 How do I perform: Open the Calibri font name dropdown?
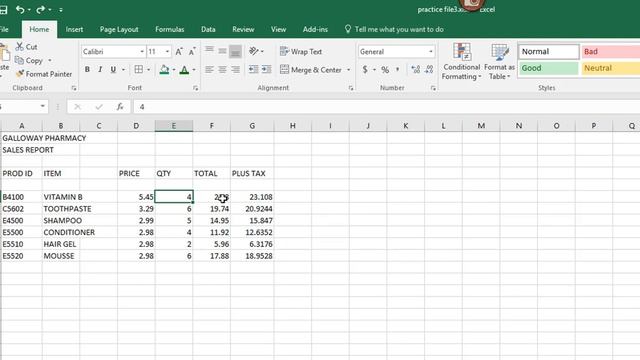pyautogui.click(x=142, y=52)
